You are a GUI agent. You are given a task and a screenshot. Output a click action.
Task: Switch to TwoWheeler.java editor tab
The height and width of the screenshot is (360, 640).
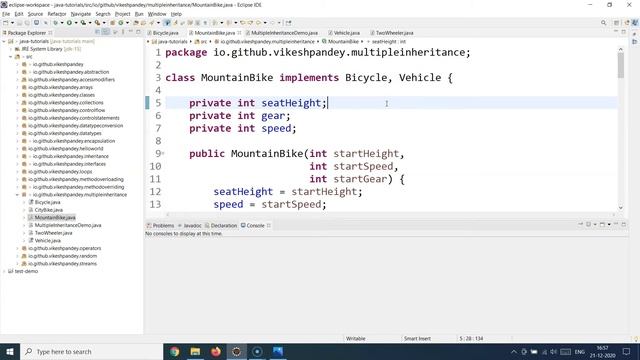tap(391, 33)
